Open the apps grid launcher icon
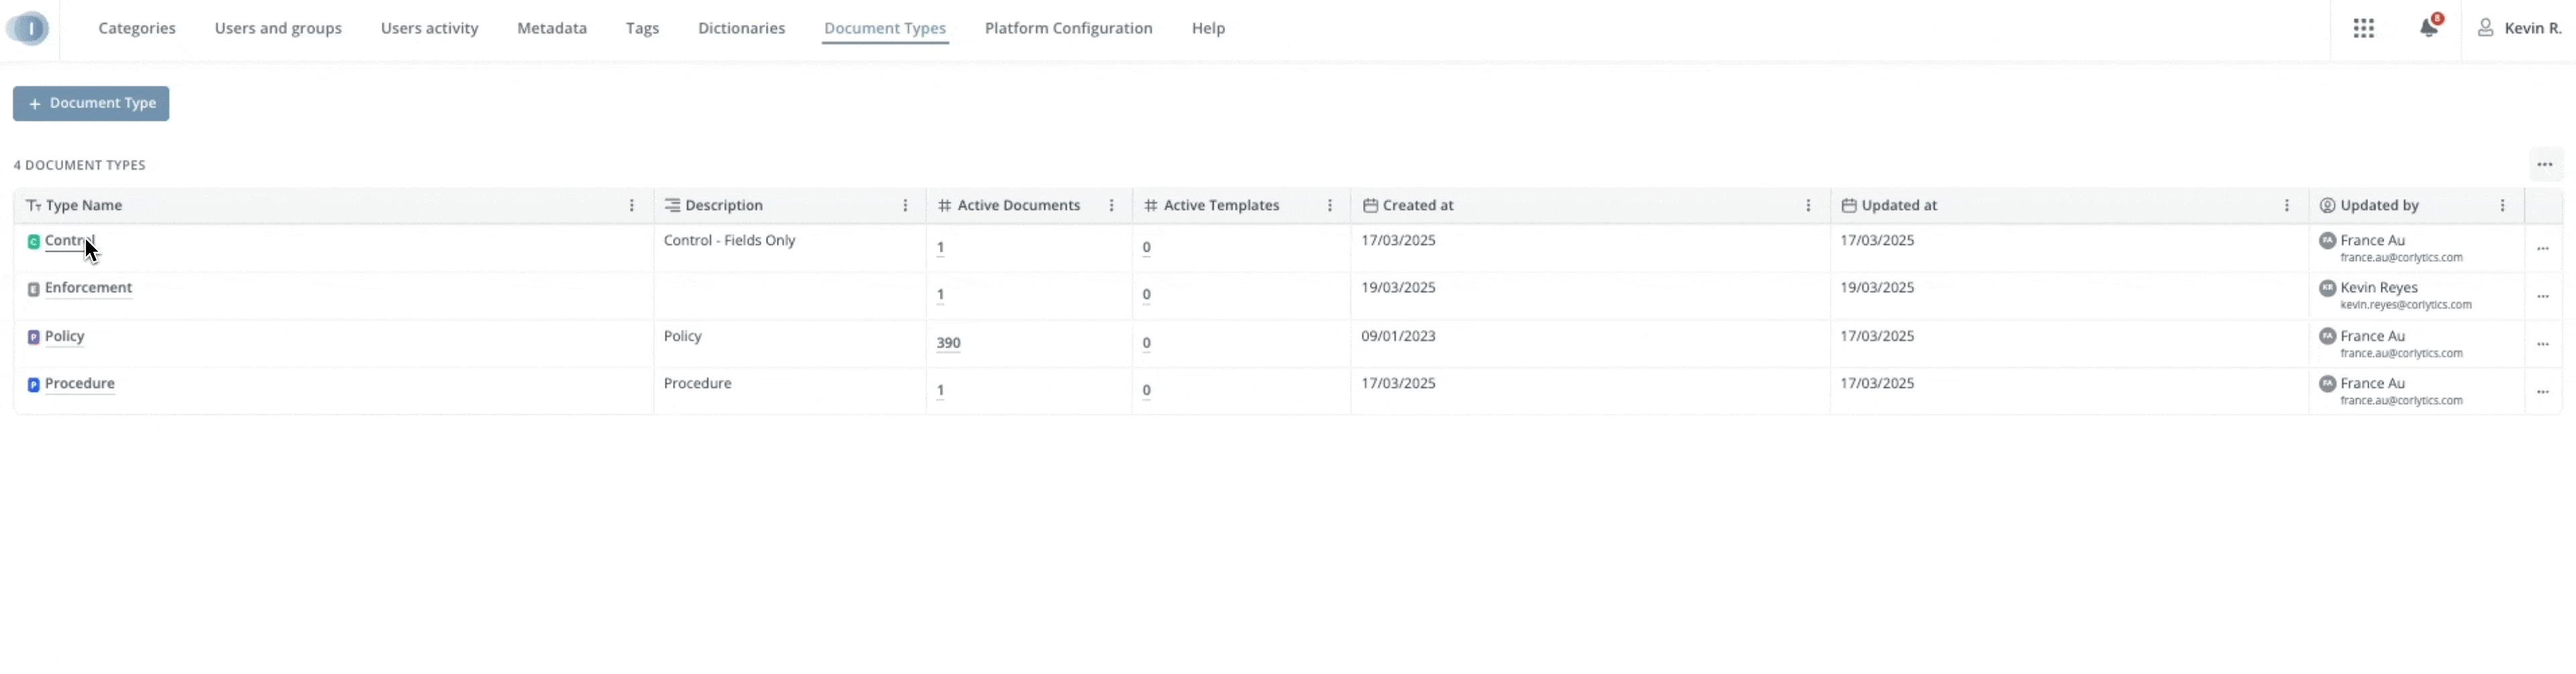The image size is (2576, 674). [2364, 28]
